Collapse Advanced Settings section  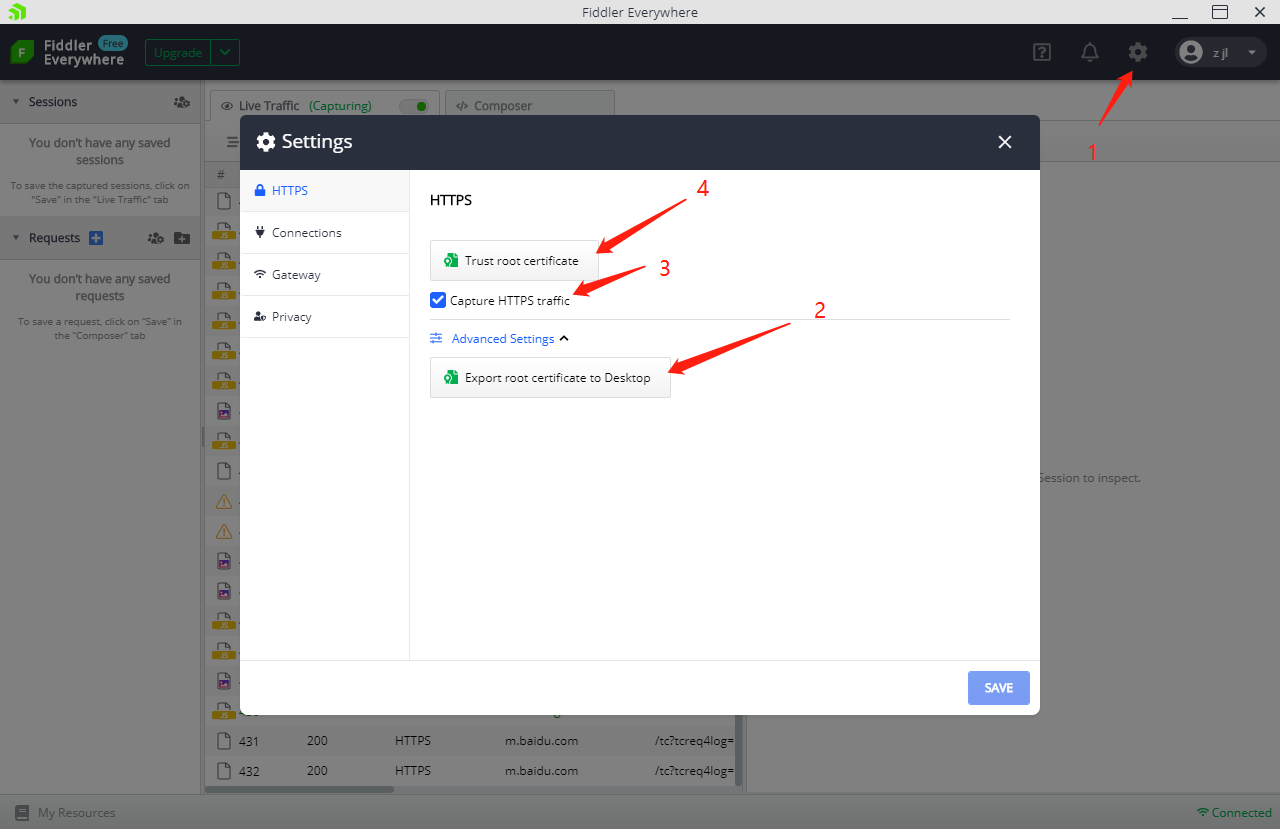[500, 338]
